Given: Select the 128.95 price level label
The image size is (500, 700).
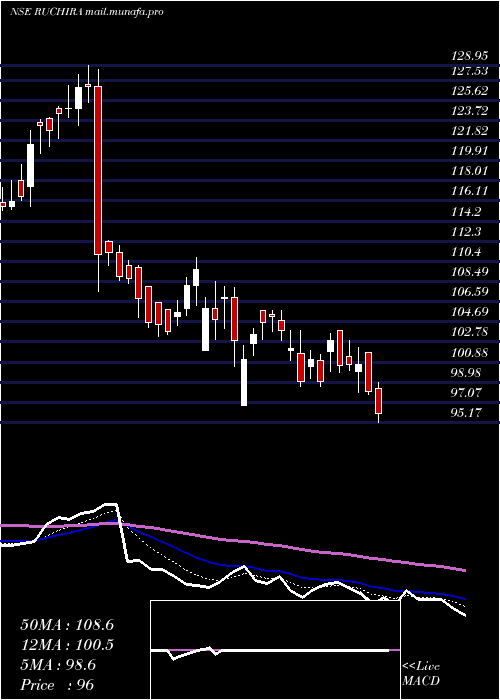Looking at the screenshot, I should tap(469, 56).
